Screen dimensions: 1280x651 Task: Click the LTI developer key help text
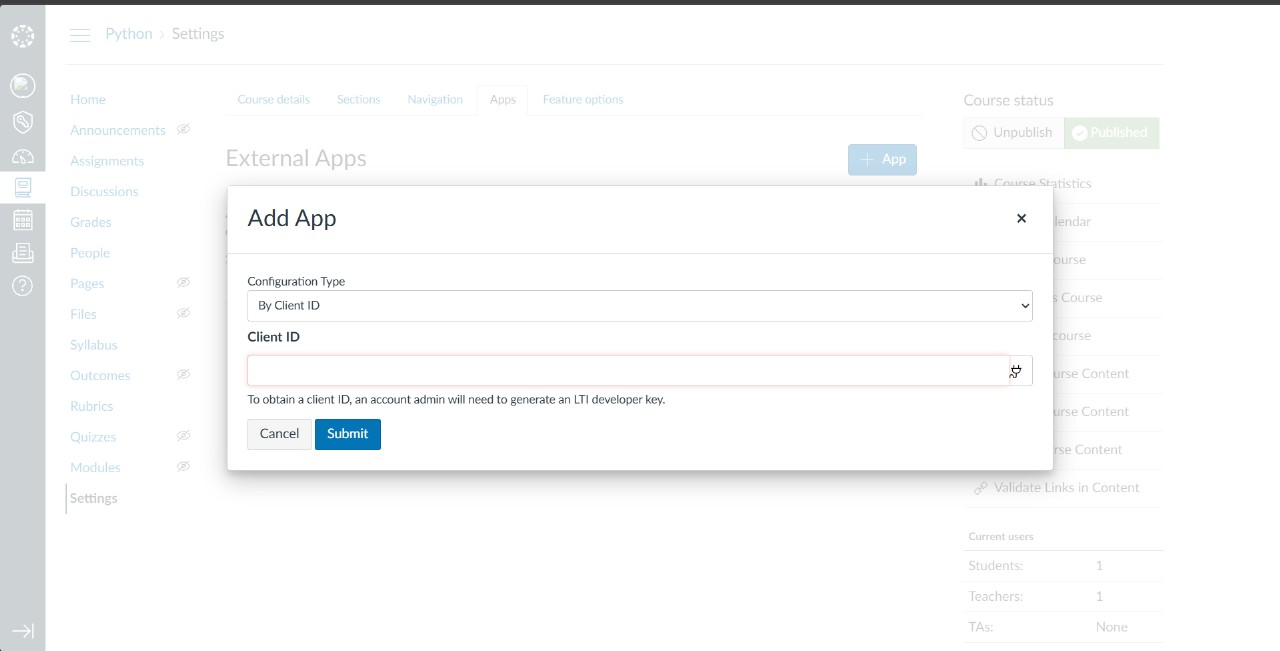(x=456, y=400)
